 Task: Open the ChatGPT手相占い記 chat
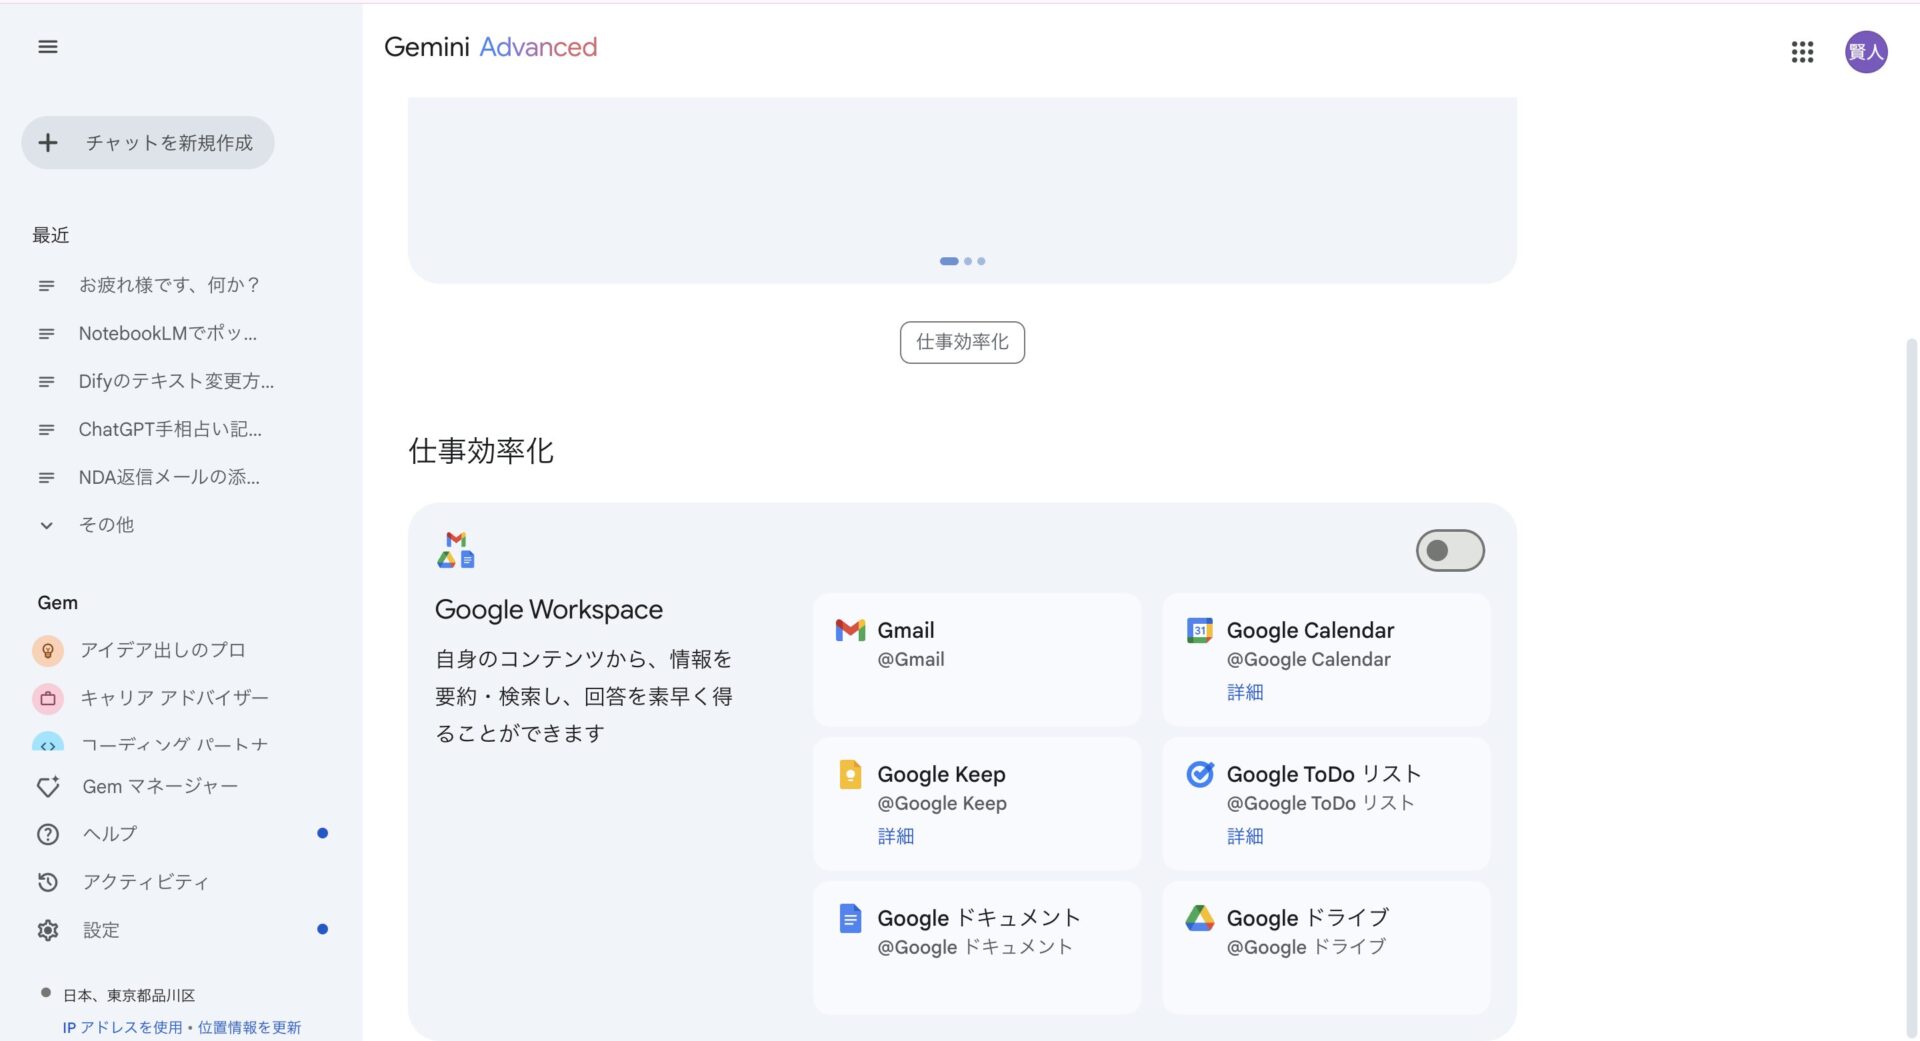coord(170,429)
